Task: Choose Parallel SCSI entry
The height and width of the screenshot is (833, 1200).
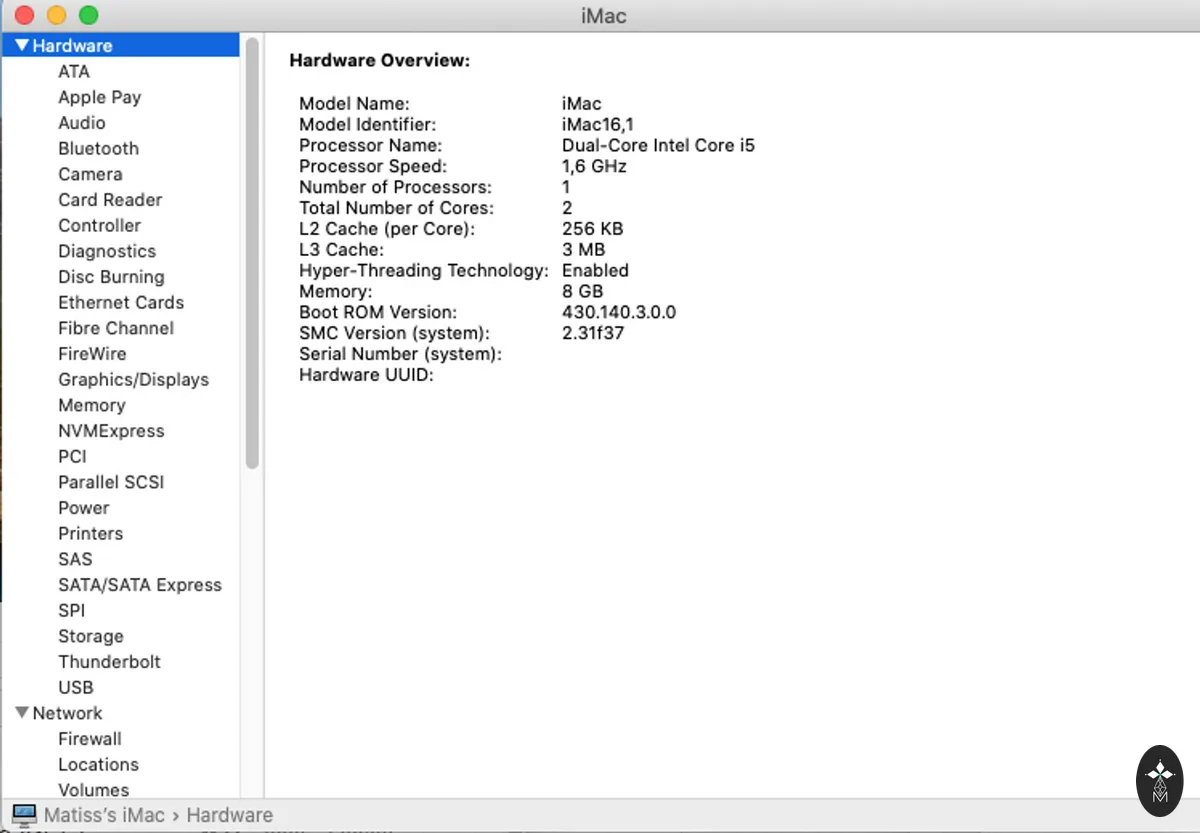Action: tap(111, 482)
